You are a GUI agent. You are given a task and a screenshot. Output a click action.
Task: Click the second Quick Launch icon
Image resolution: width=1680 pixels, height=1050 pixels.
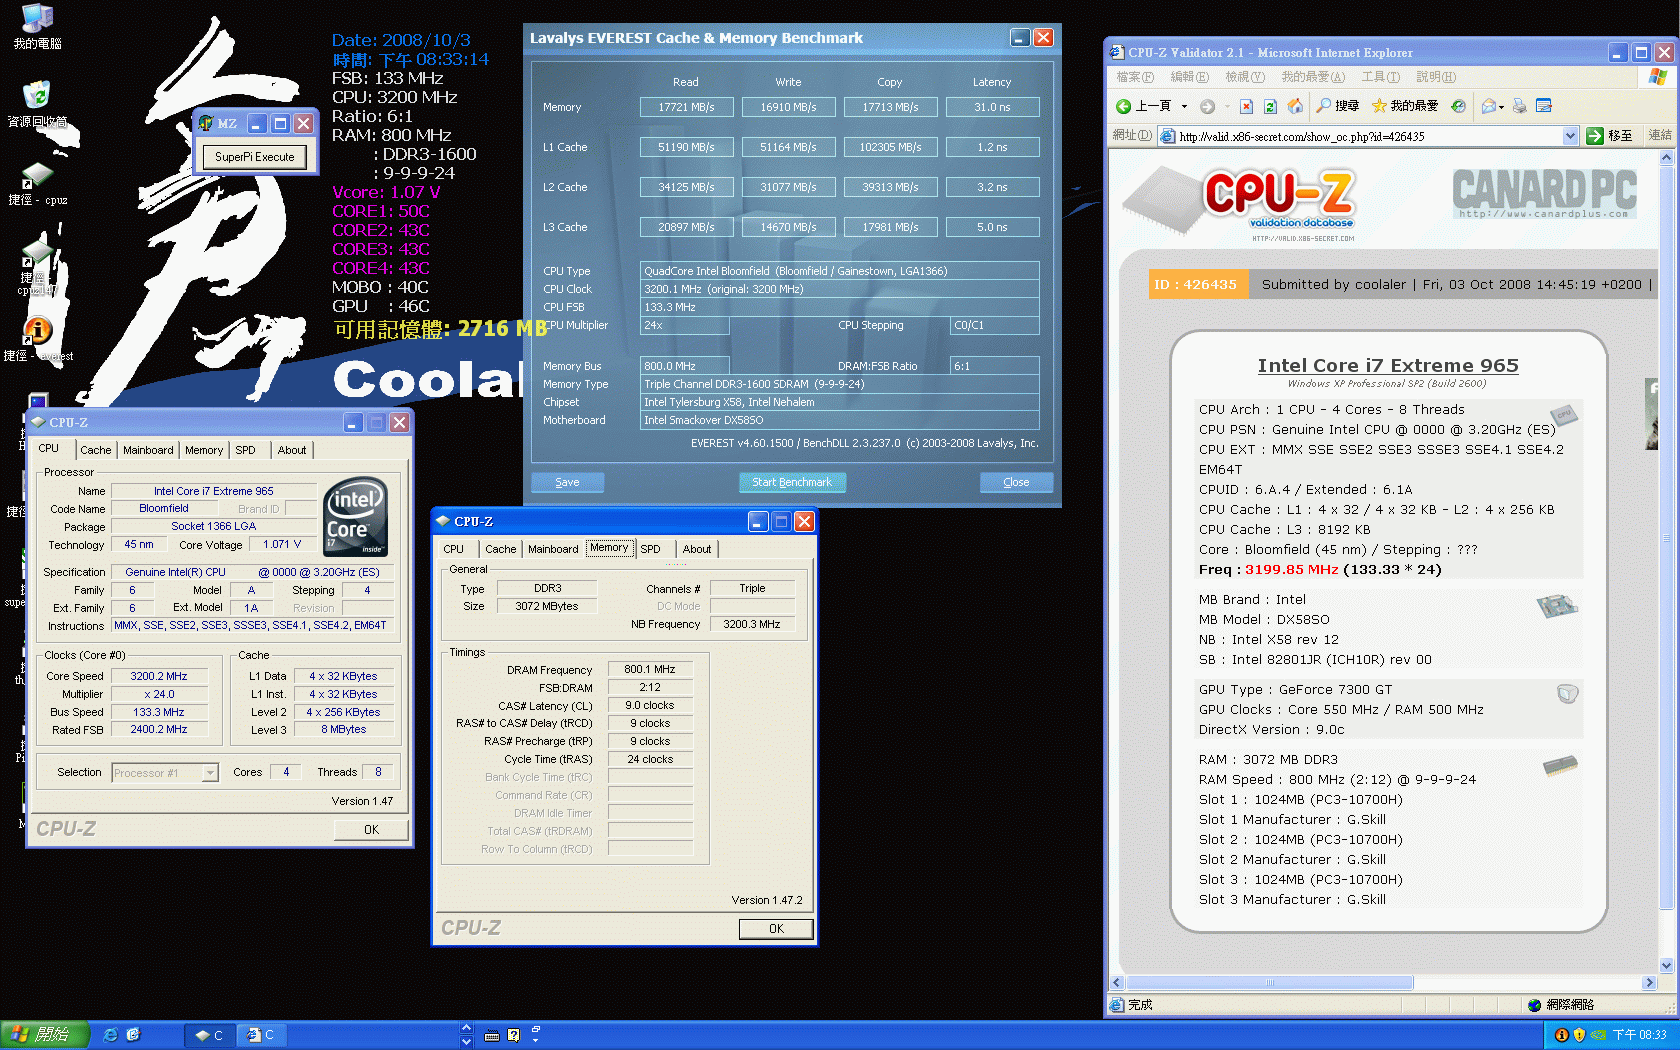(x=133, y=1035)
